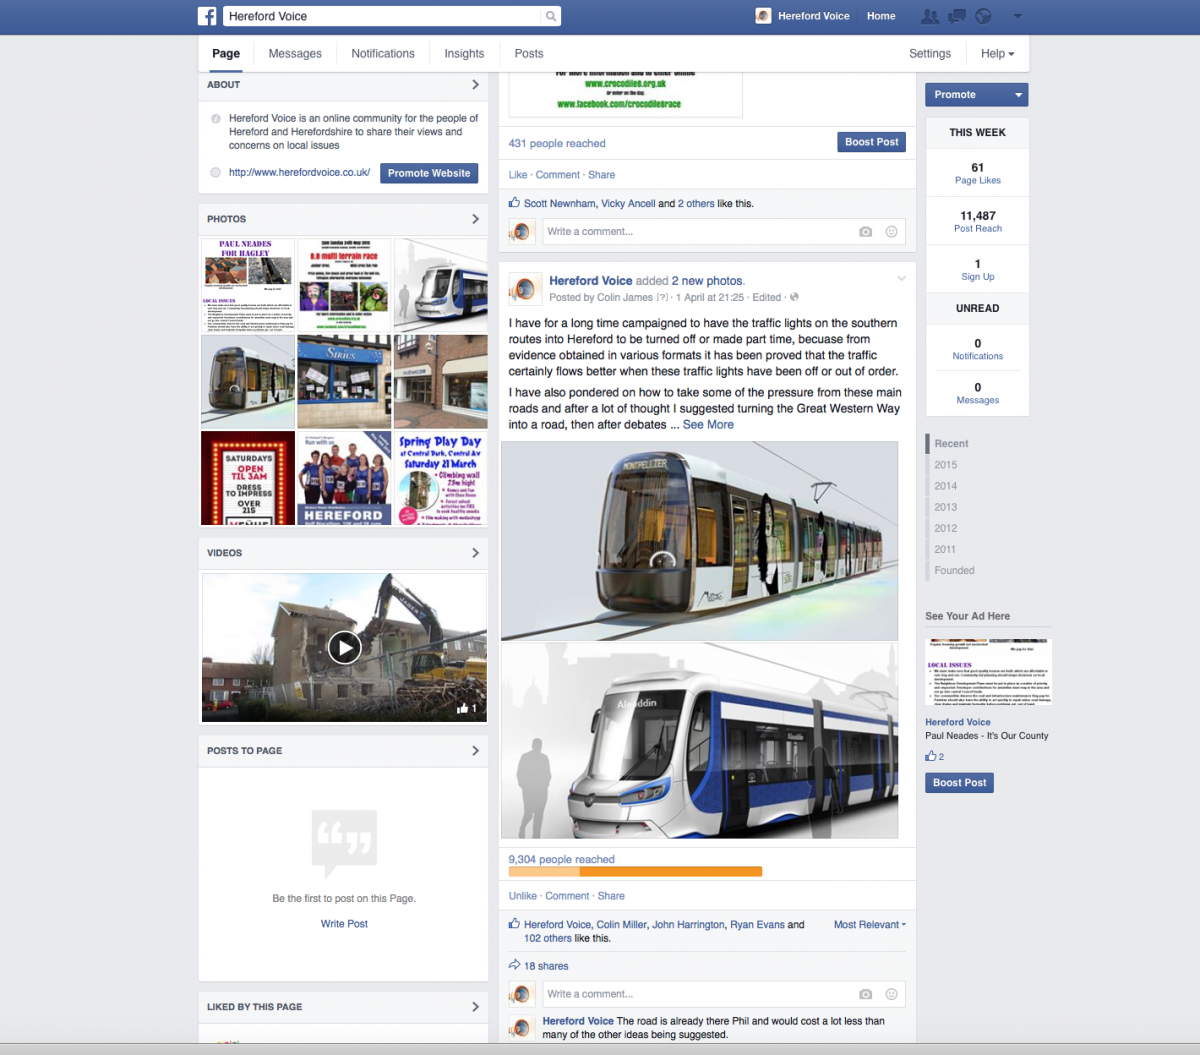Screen dimensions: 1200x1055
Task: Click the Promote Website button
Action: 429,173
